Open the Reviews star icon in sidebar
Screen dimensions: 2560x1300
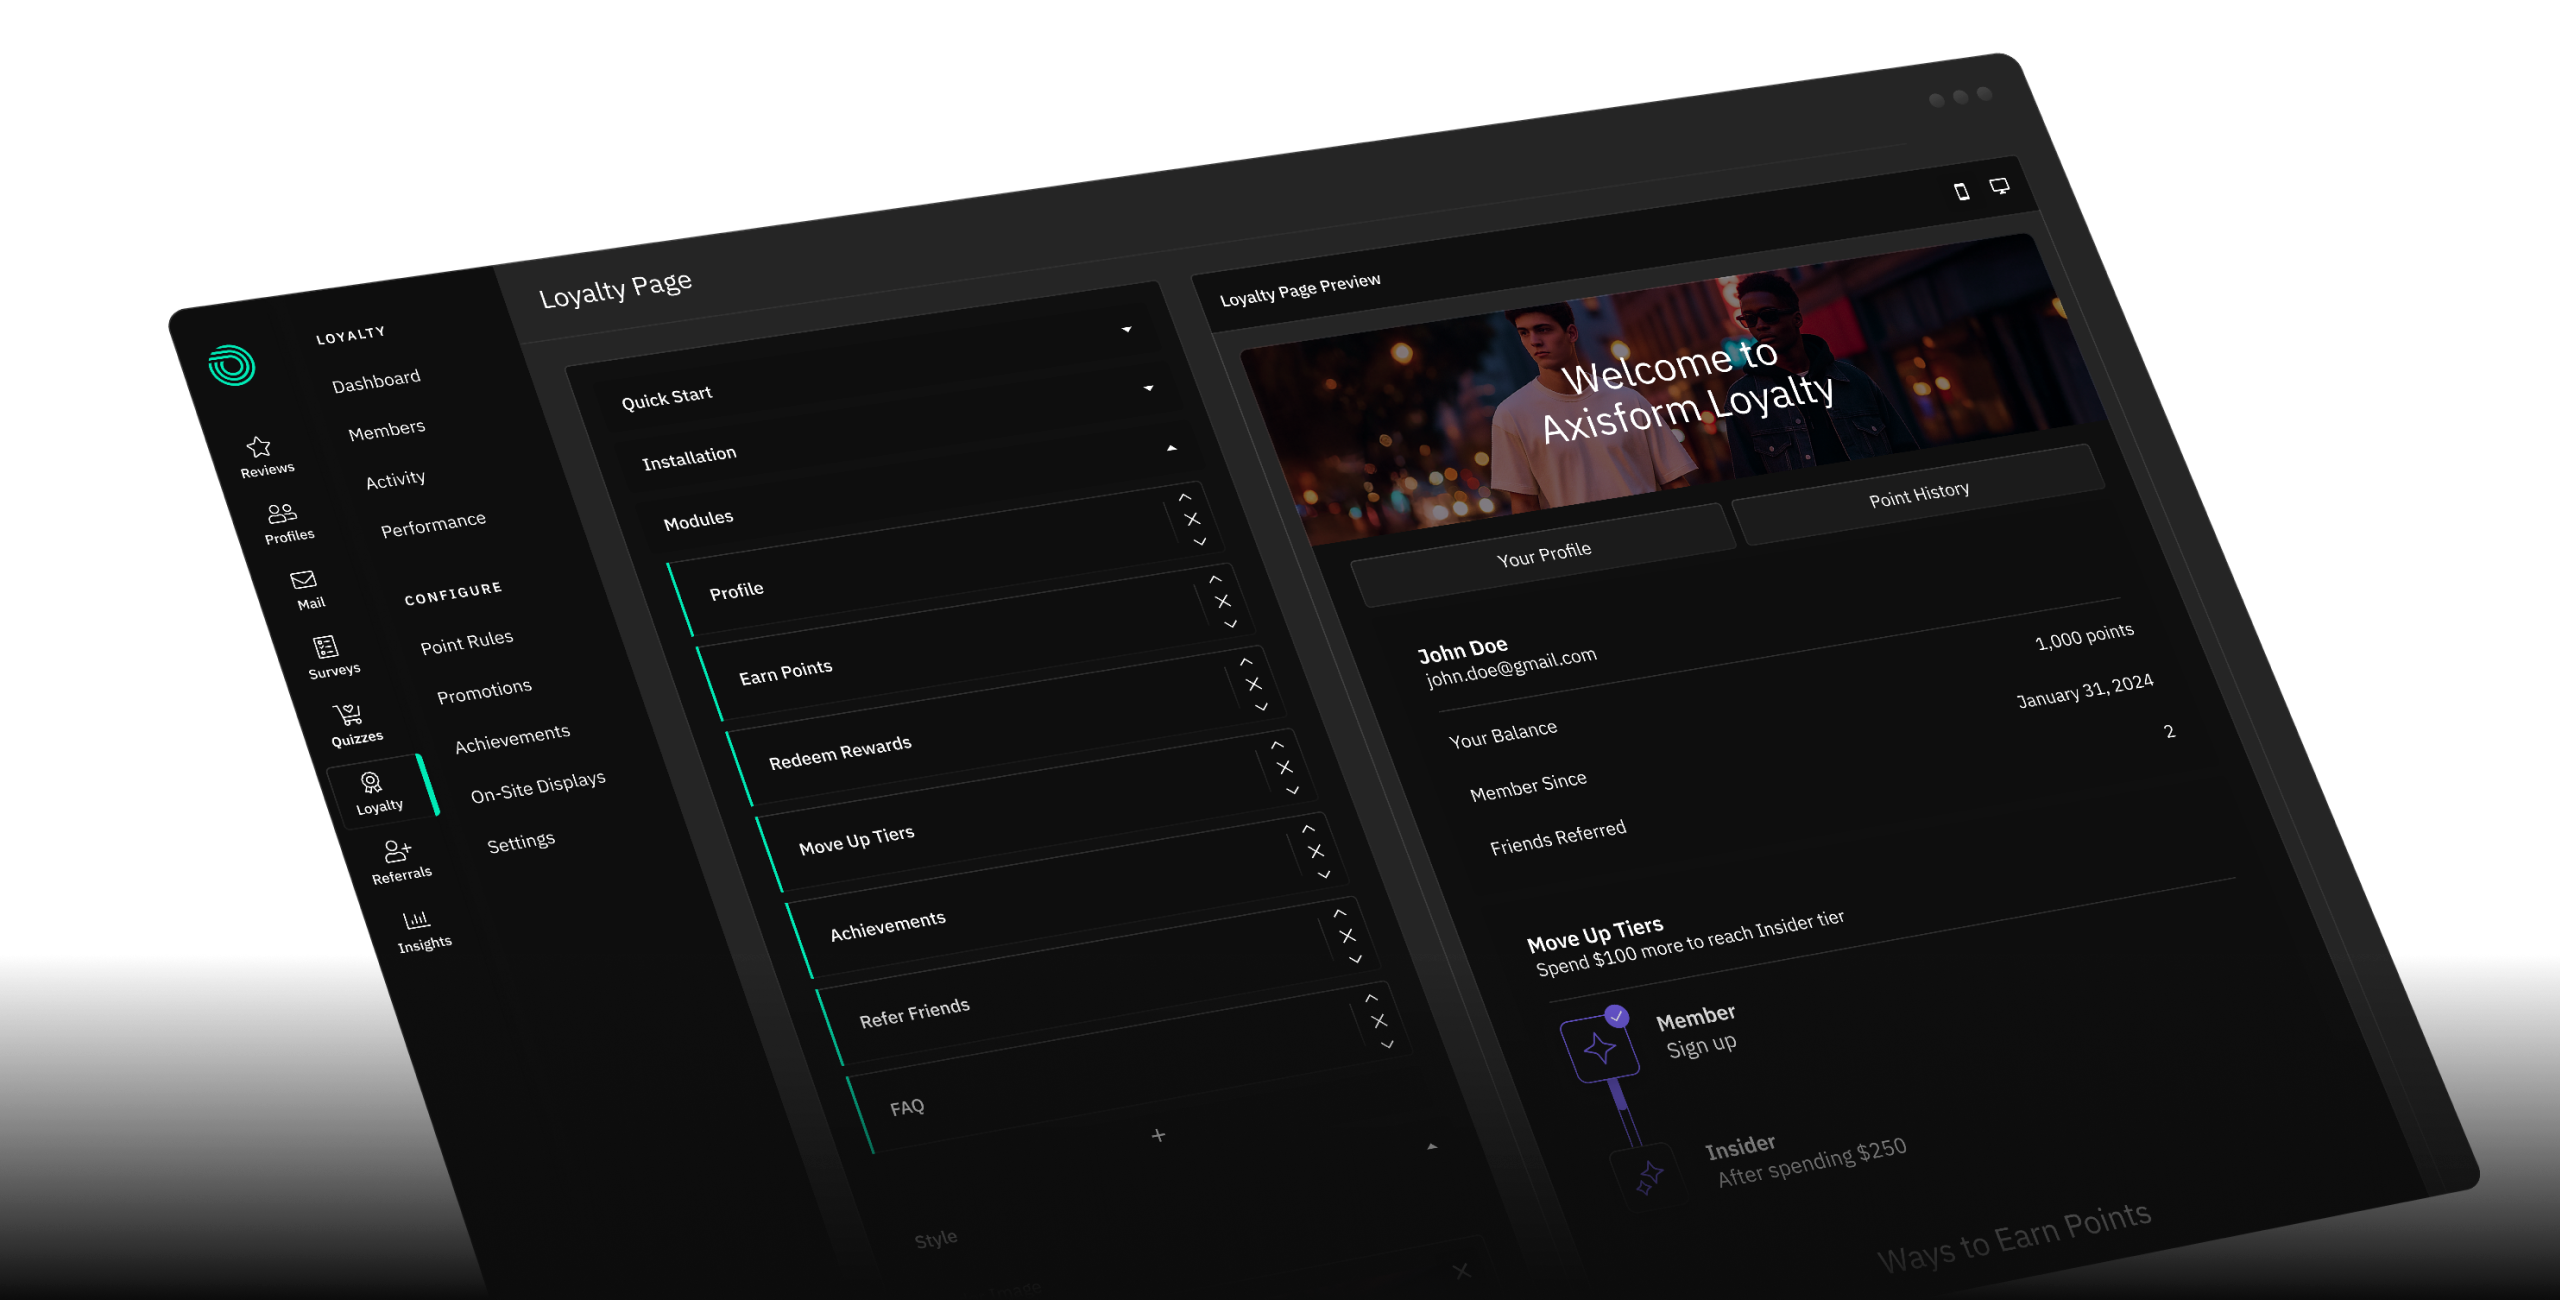pos(259,446)
